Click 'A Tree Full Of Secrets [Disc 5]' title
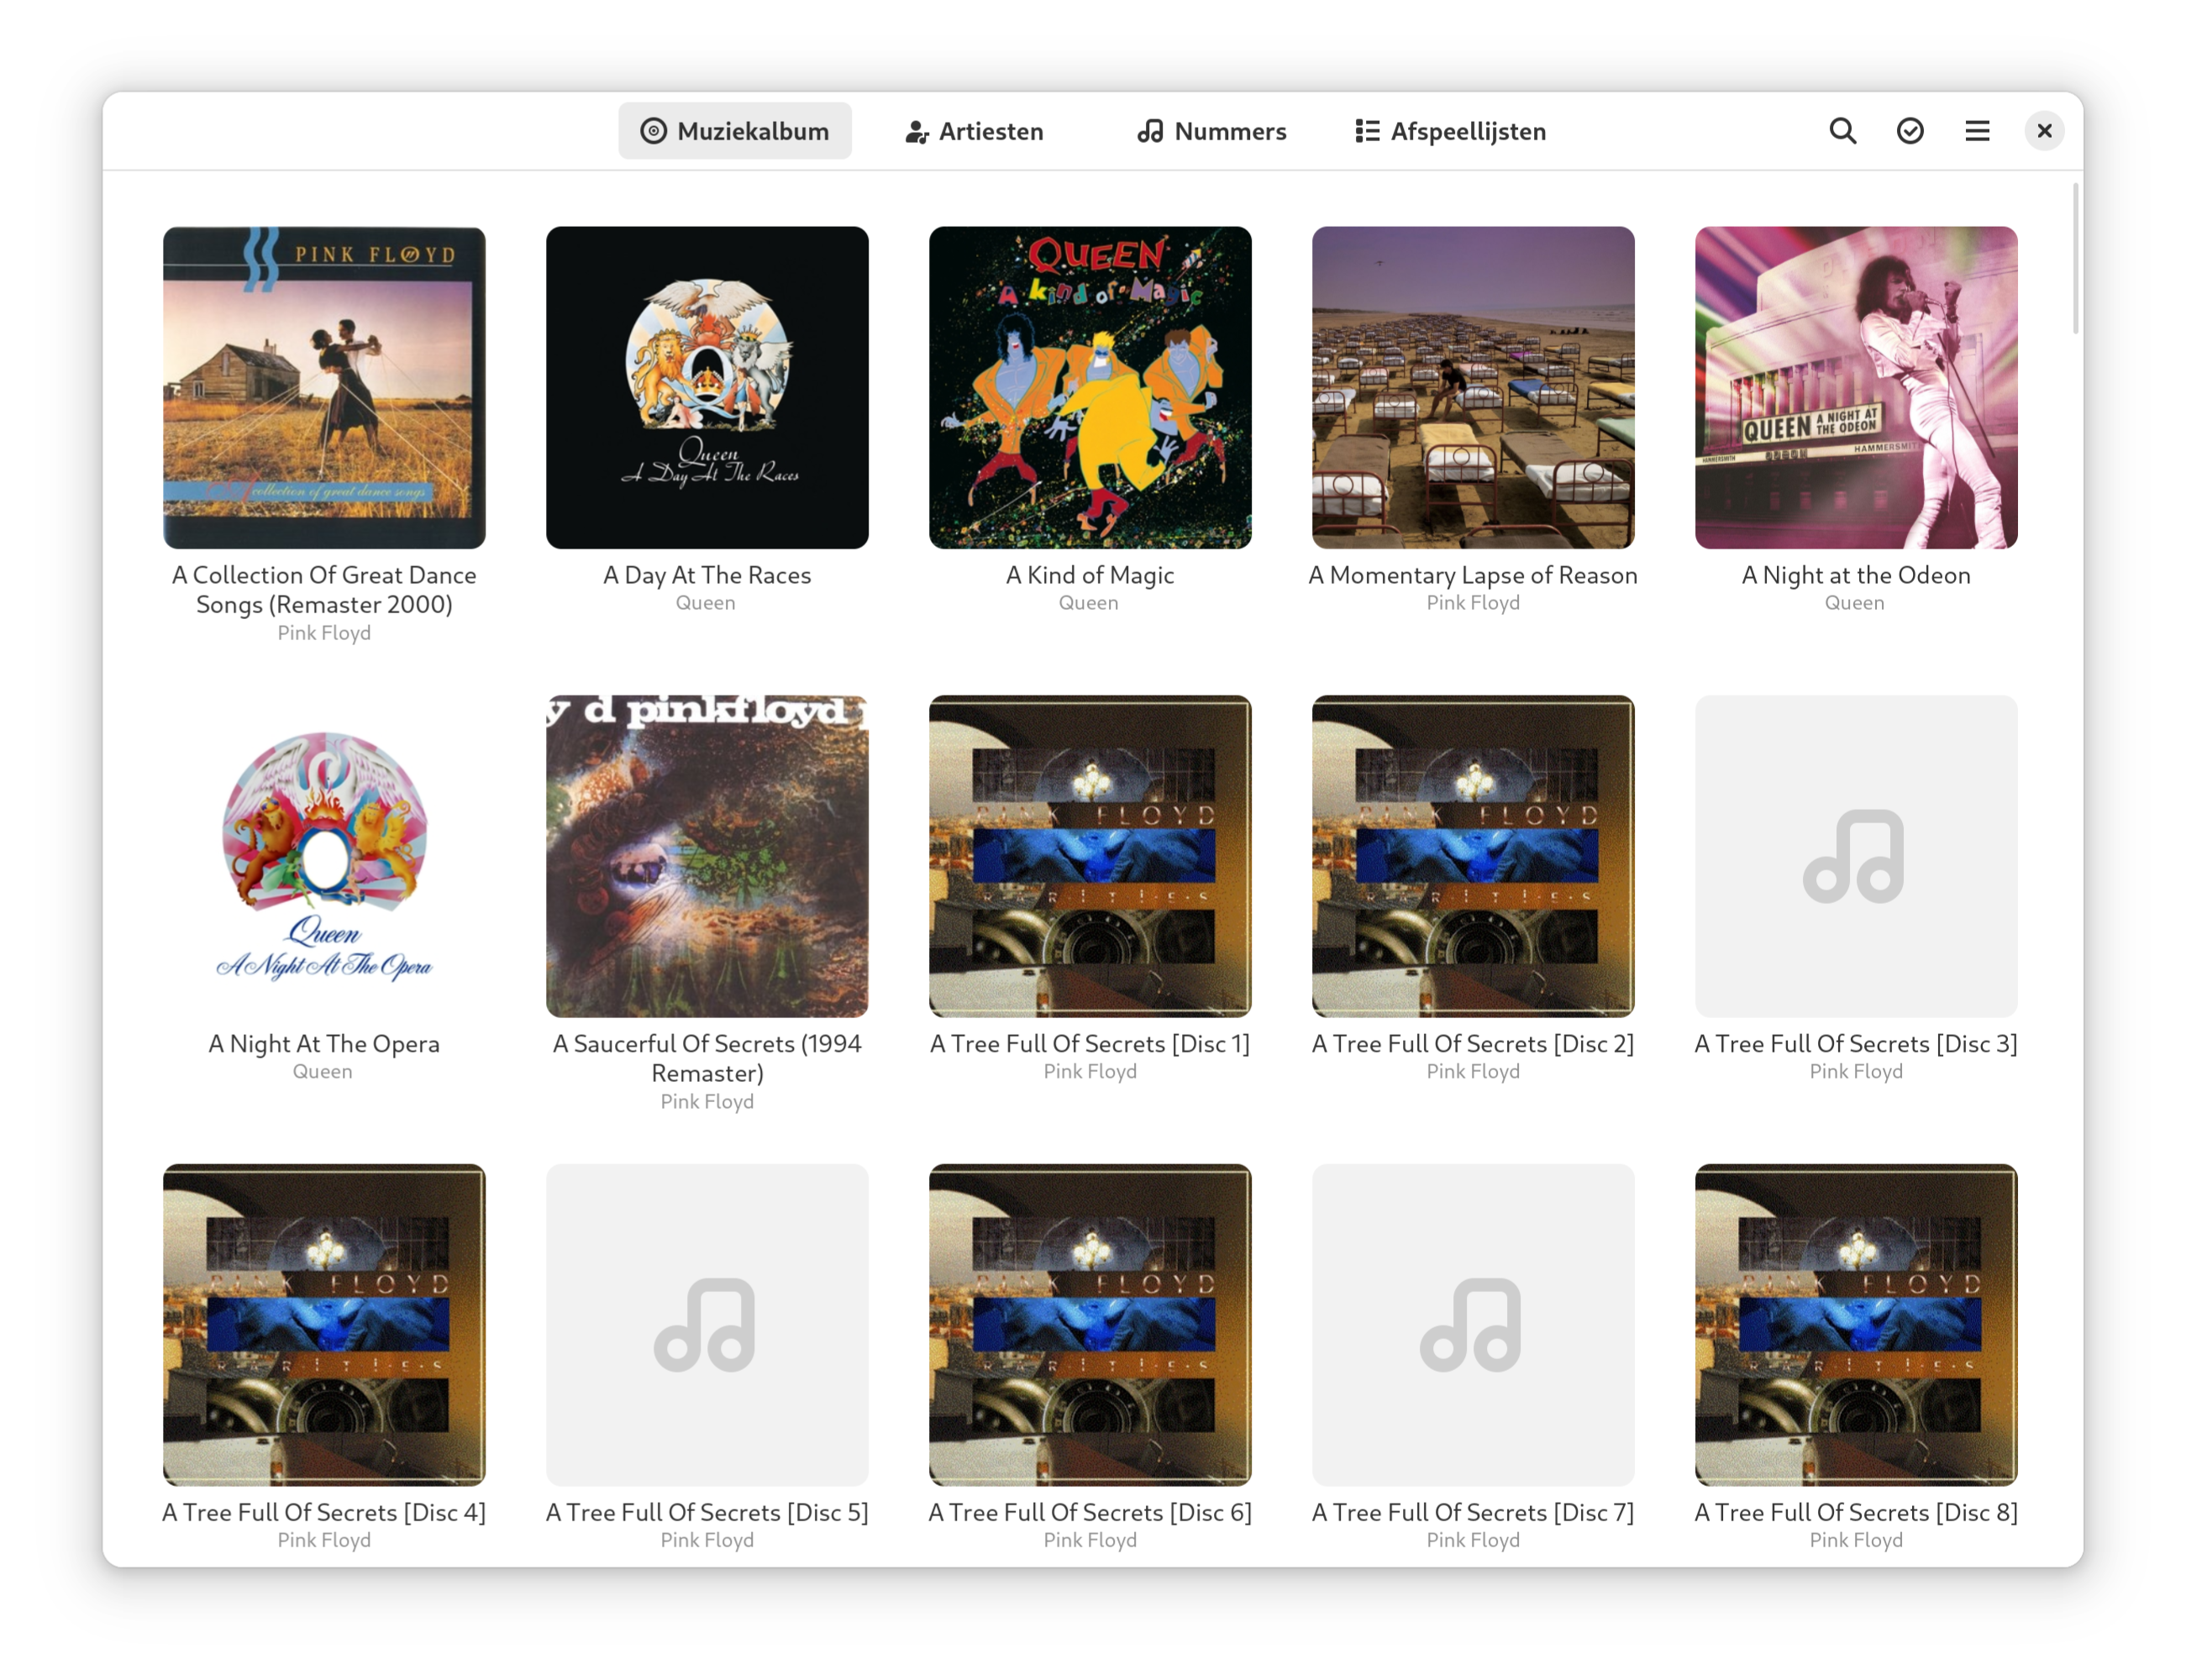Screen dimensions: 2186x1680 pos(707,1512)
